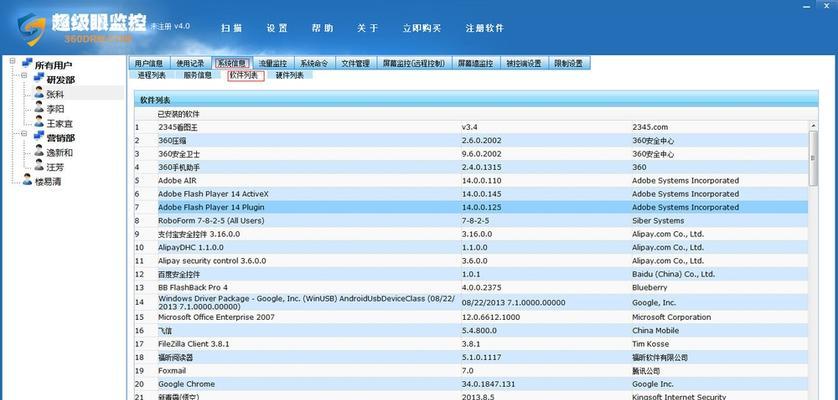Show the 软件列表 sub-tab
838x400 pixels.
pos(245,75)
